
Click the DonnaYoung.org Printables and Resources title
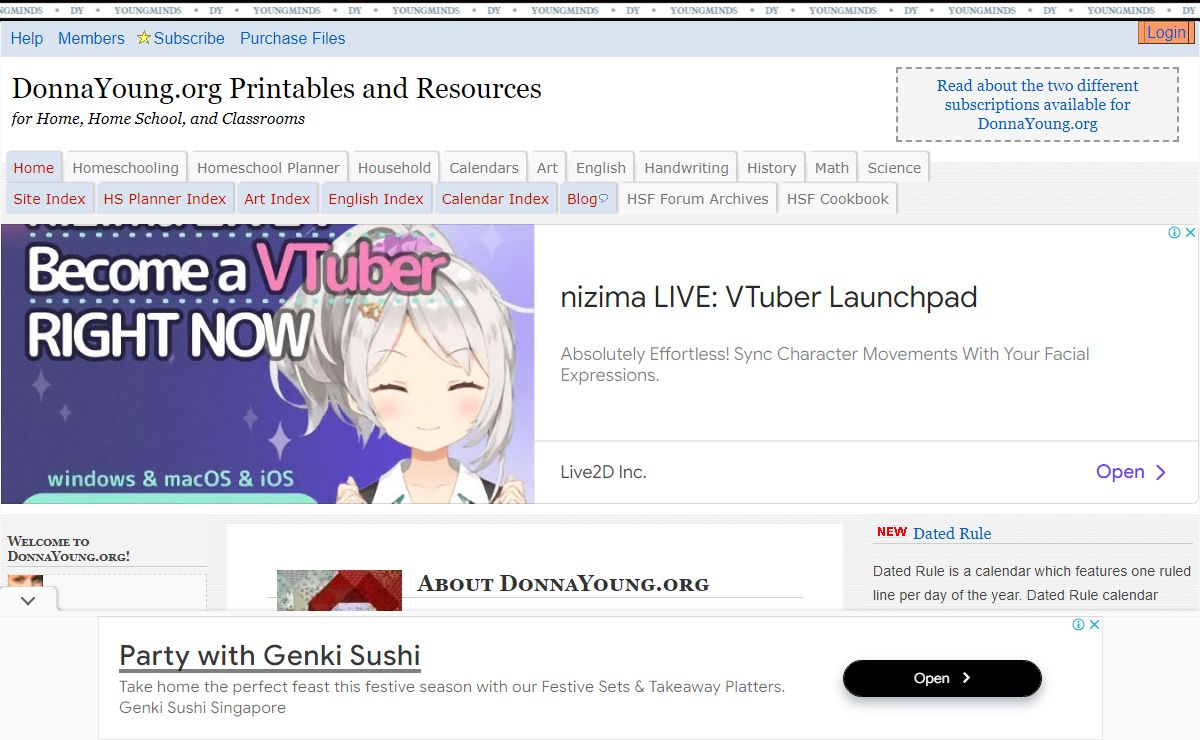coord(277,89)
